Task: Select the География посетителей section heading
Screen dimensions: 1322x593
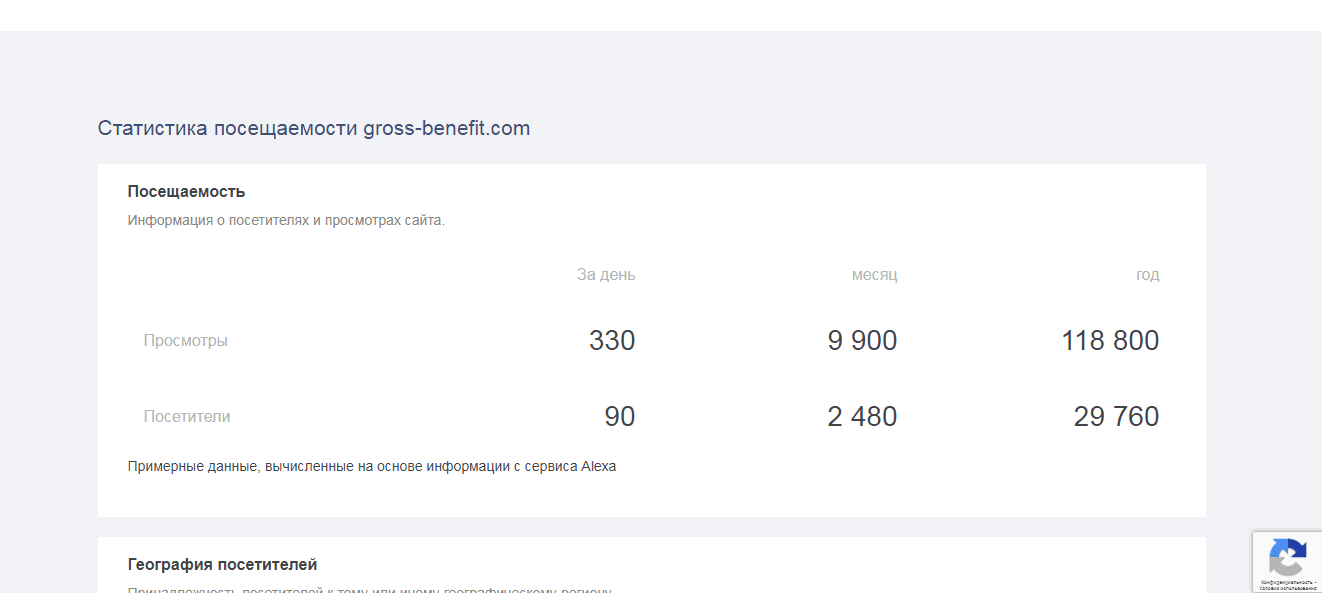Action: tap(222, 565)
